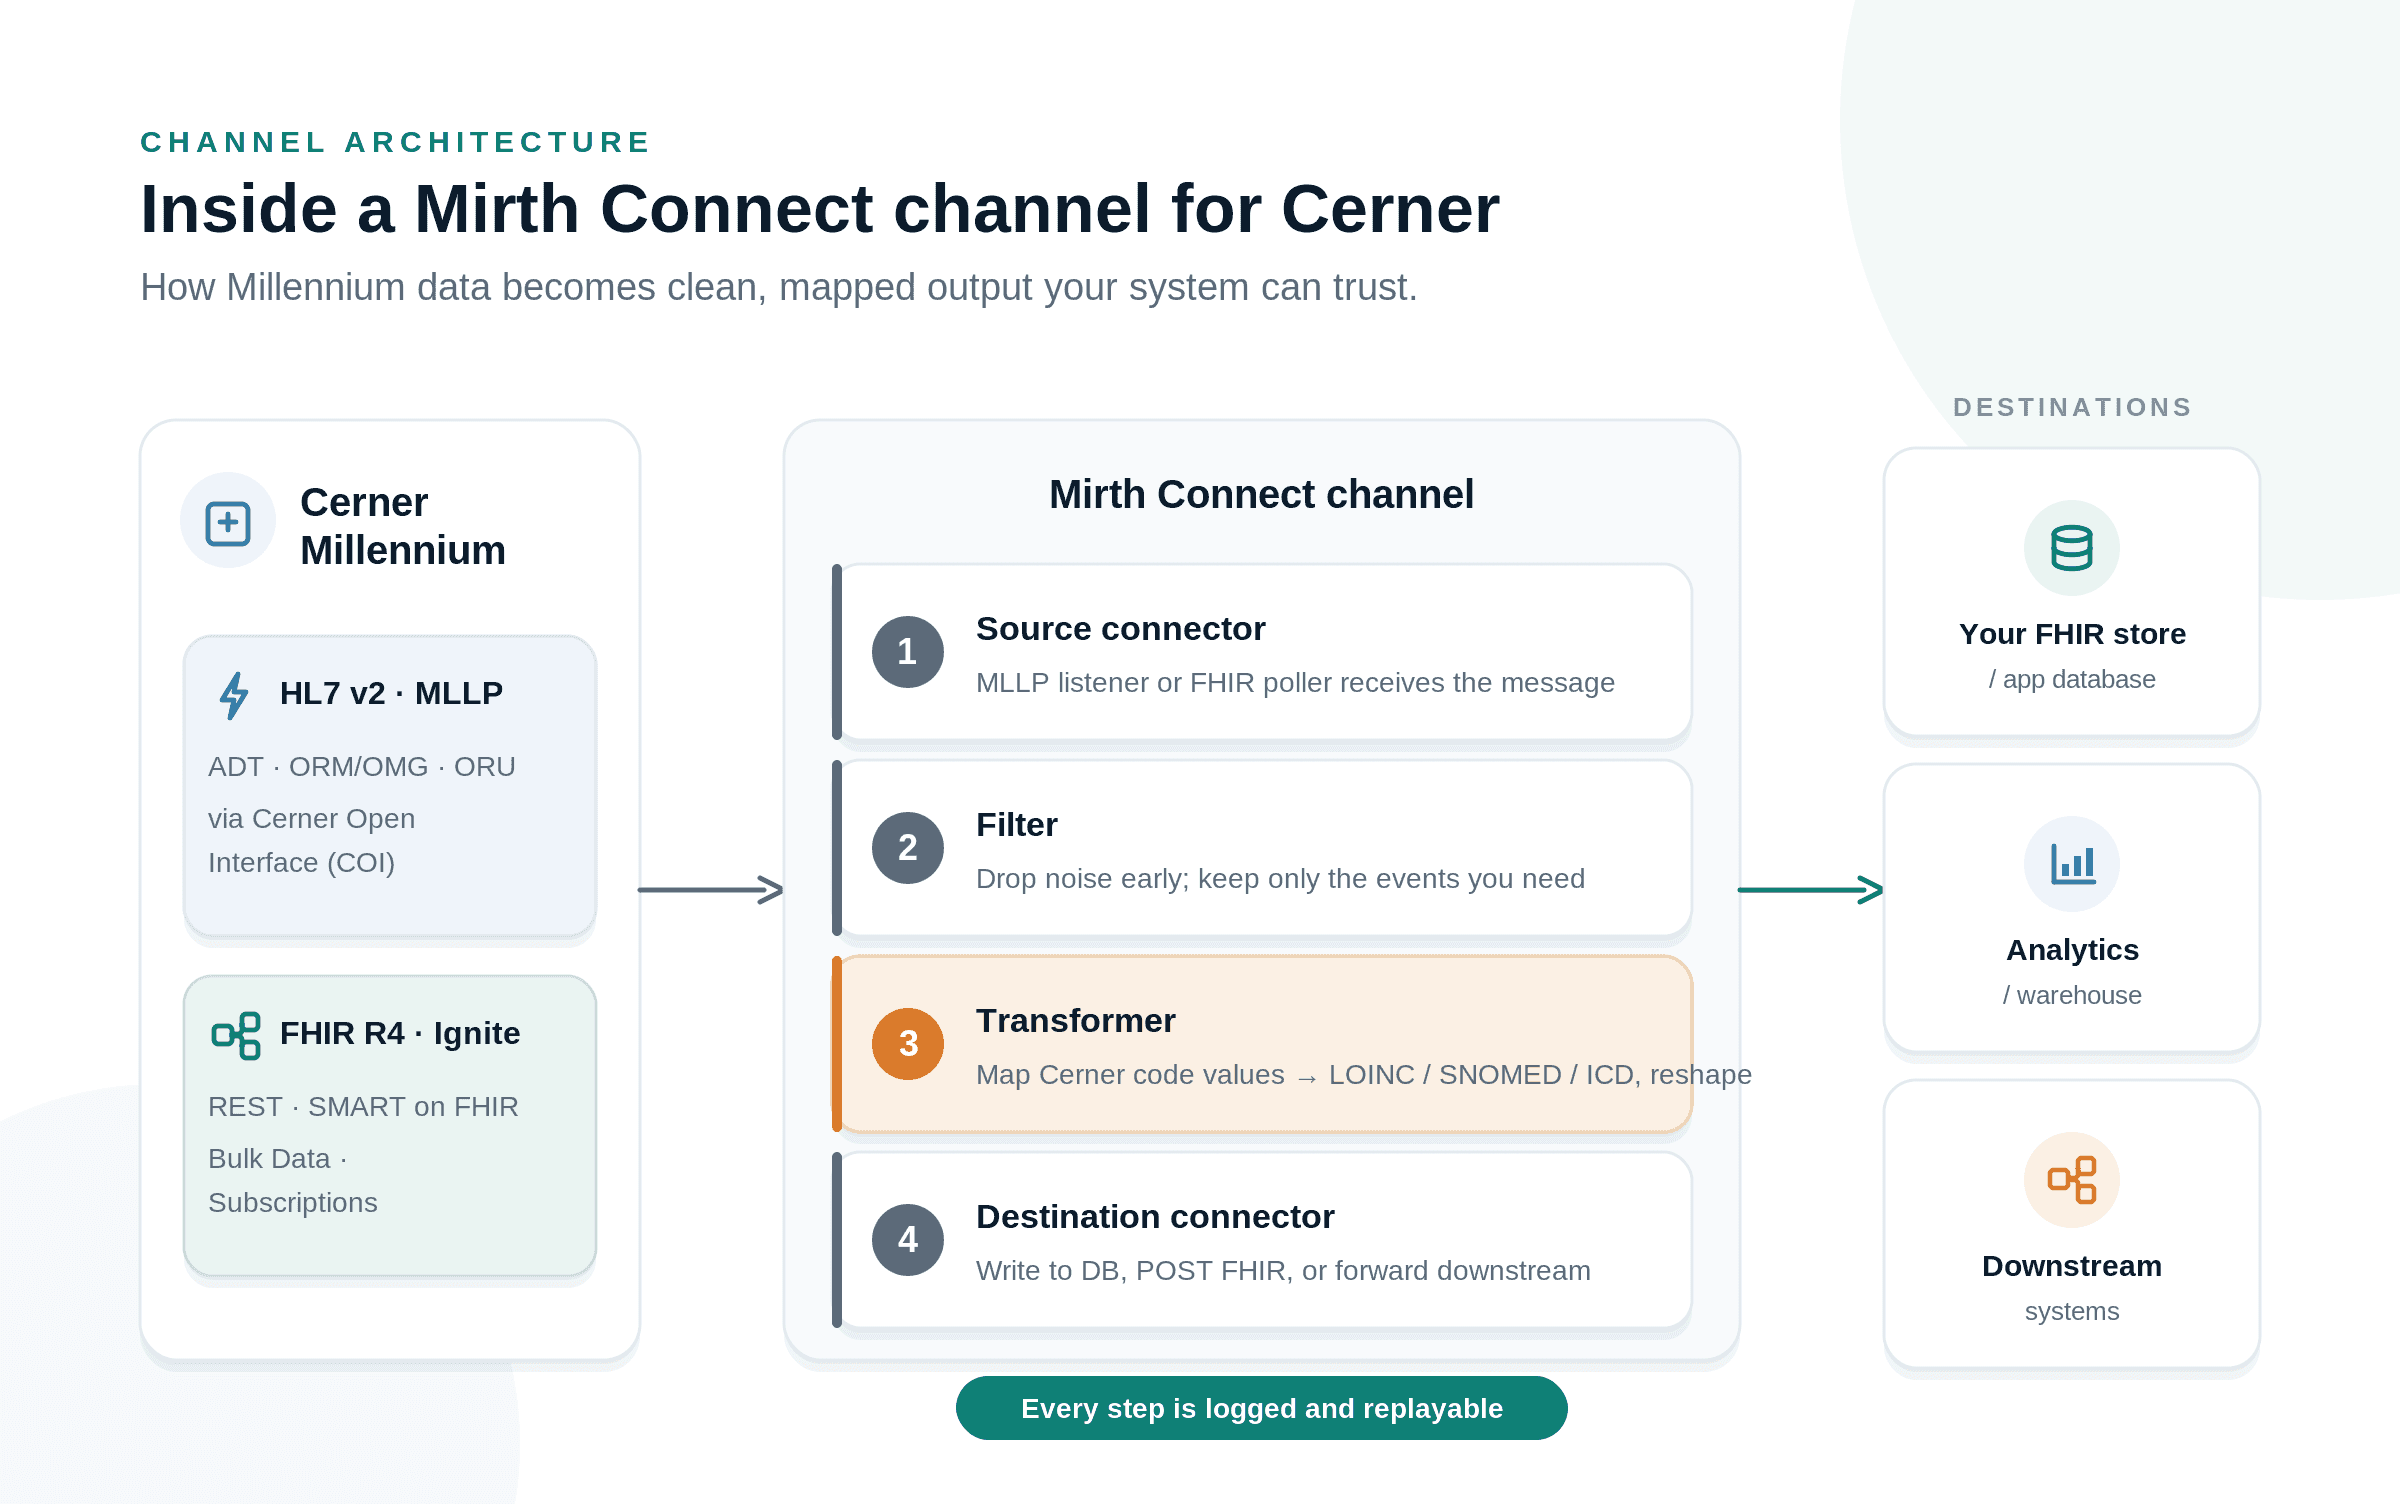Click the main 'Inside a Mirth Connect channel' headline
This screenshot has width=2400, height=1504.
820,209
